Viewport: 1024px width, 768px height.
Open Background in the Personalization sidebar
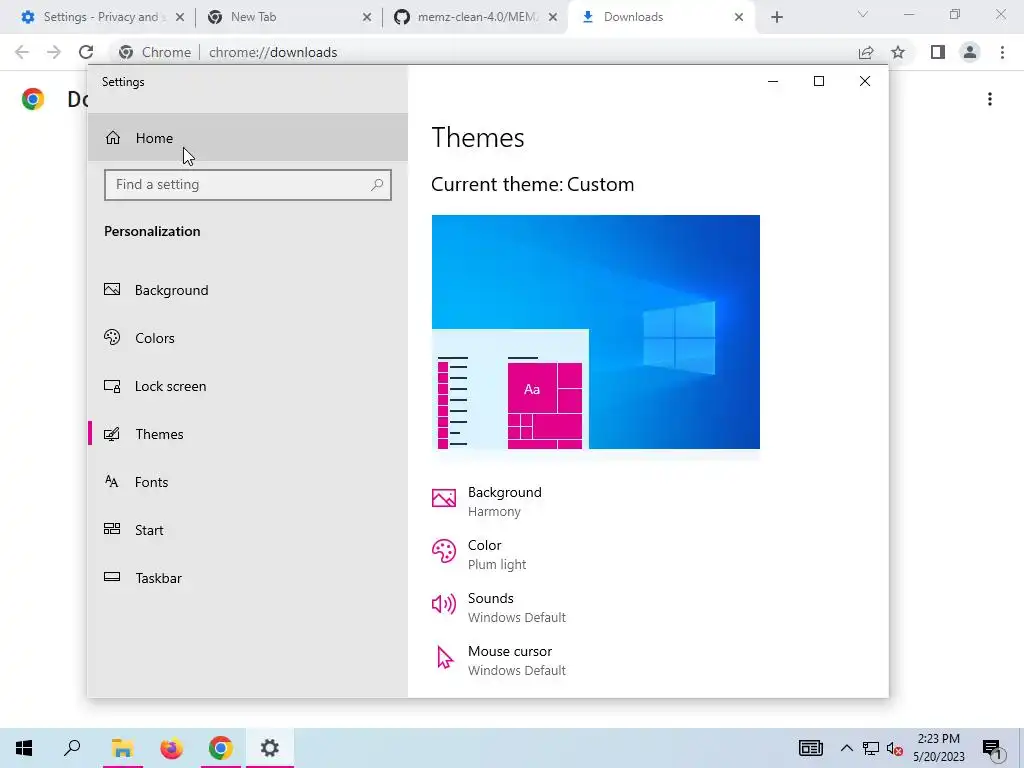point(248,290)
